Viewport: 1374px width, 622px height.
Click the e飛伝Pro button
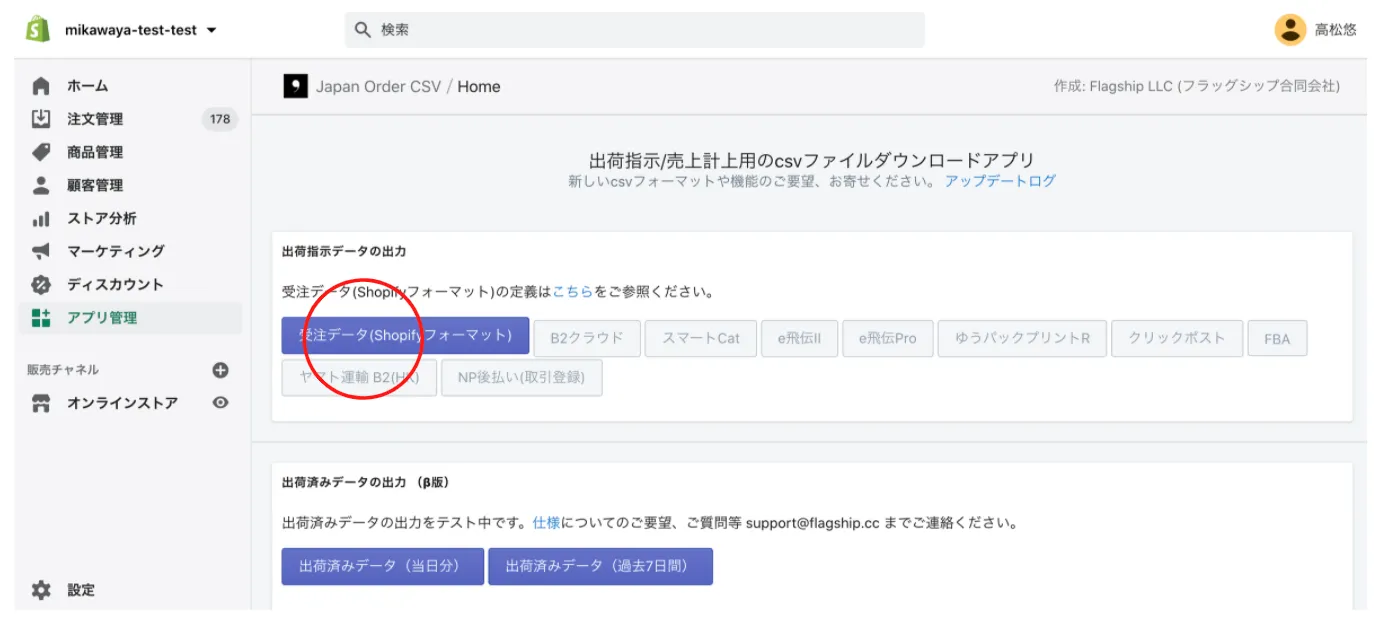click(888, 338)
